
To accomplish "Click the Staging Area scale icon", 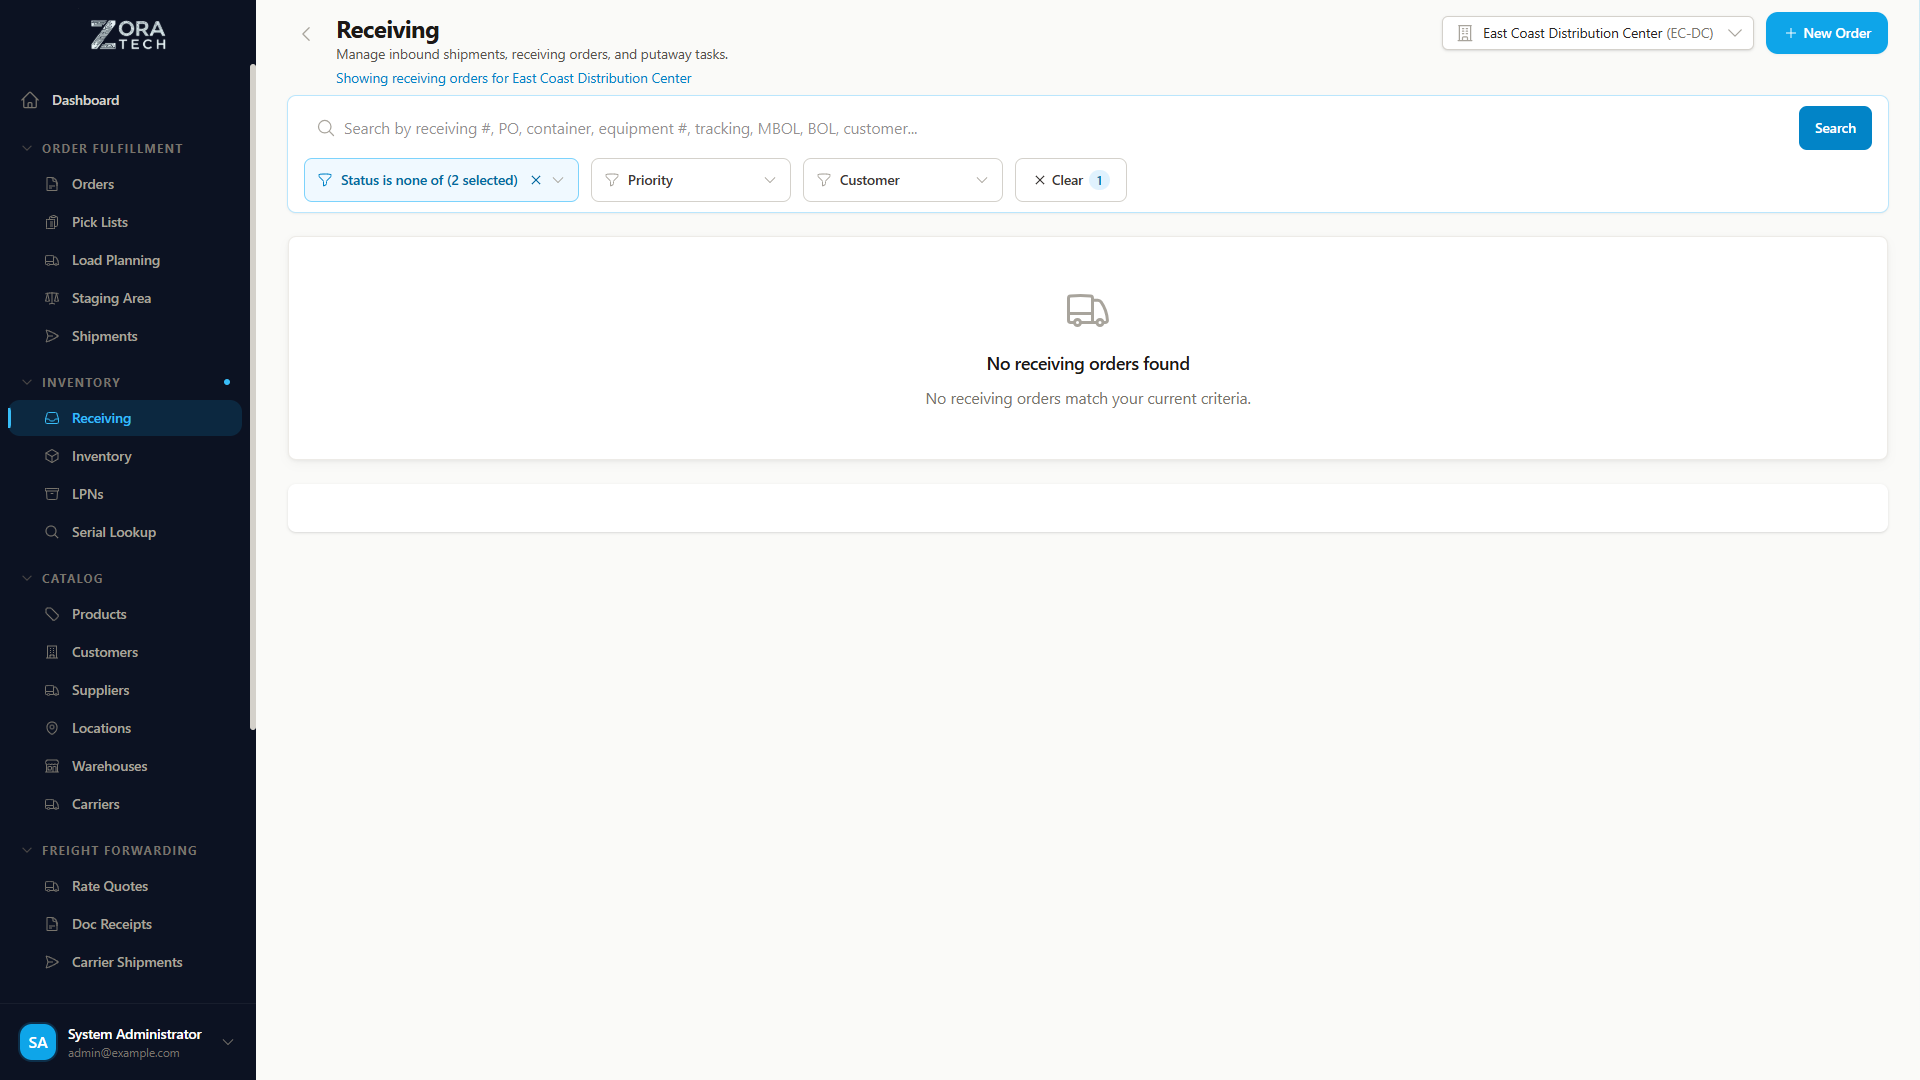I will click(x=52, y=298).
